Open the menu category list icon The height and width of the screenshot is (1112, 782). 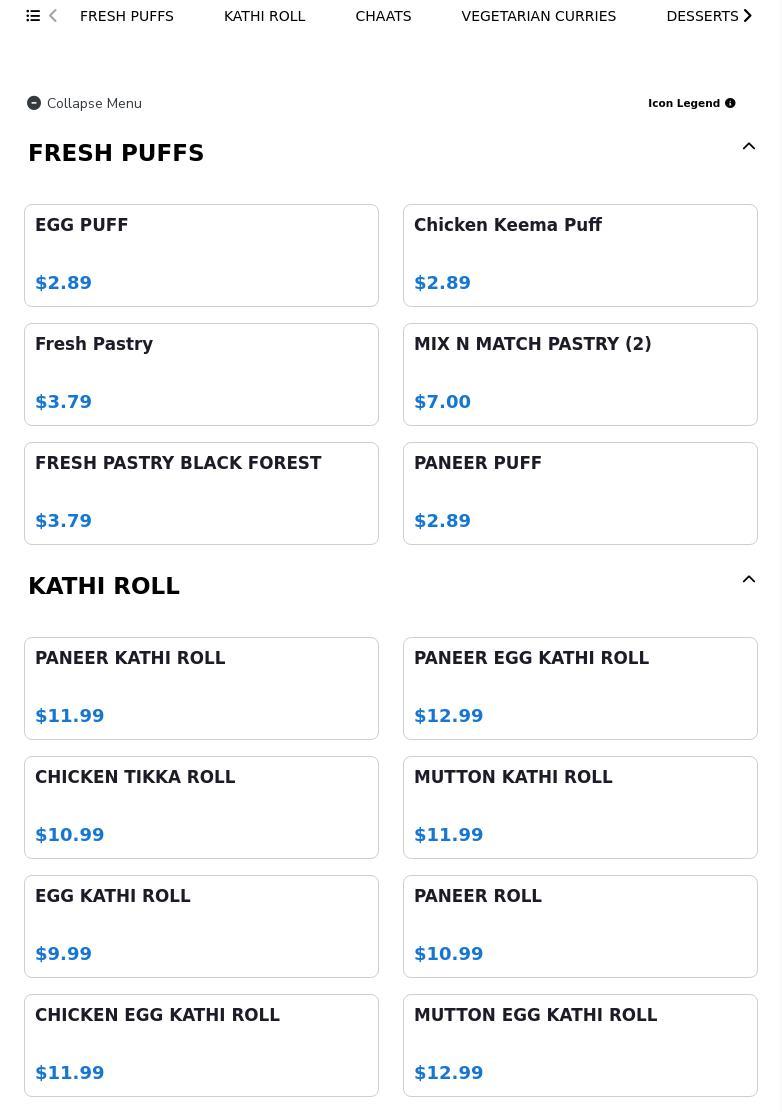[33, 16]
